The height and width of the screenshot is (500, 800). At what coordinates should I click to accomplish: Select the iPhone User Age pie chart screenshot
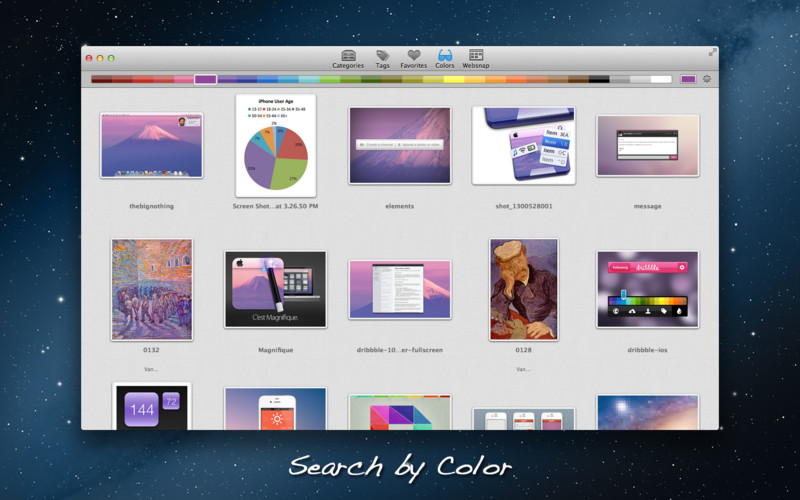275,146
